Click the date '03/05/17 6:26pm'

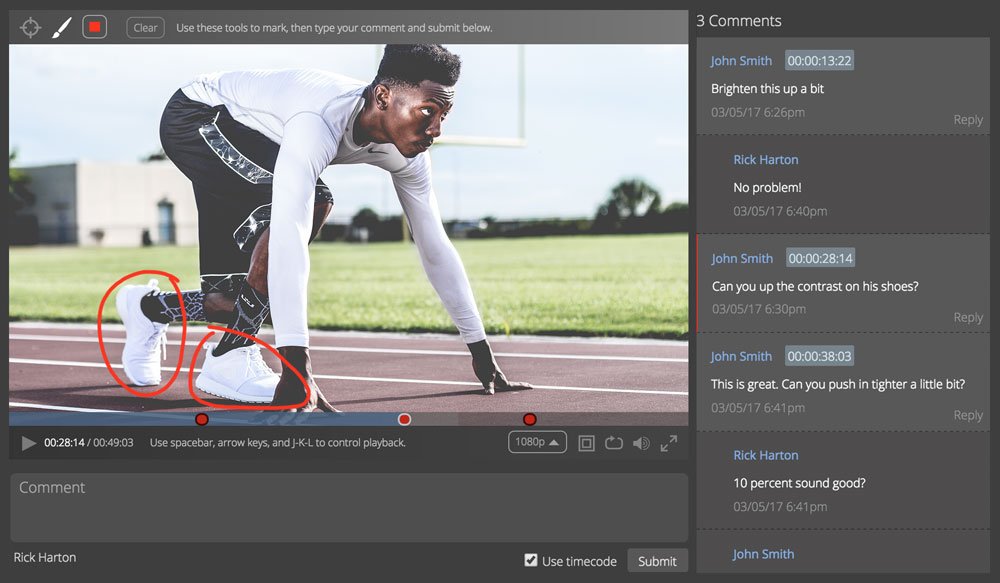758,112
